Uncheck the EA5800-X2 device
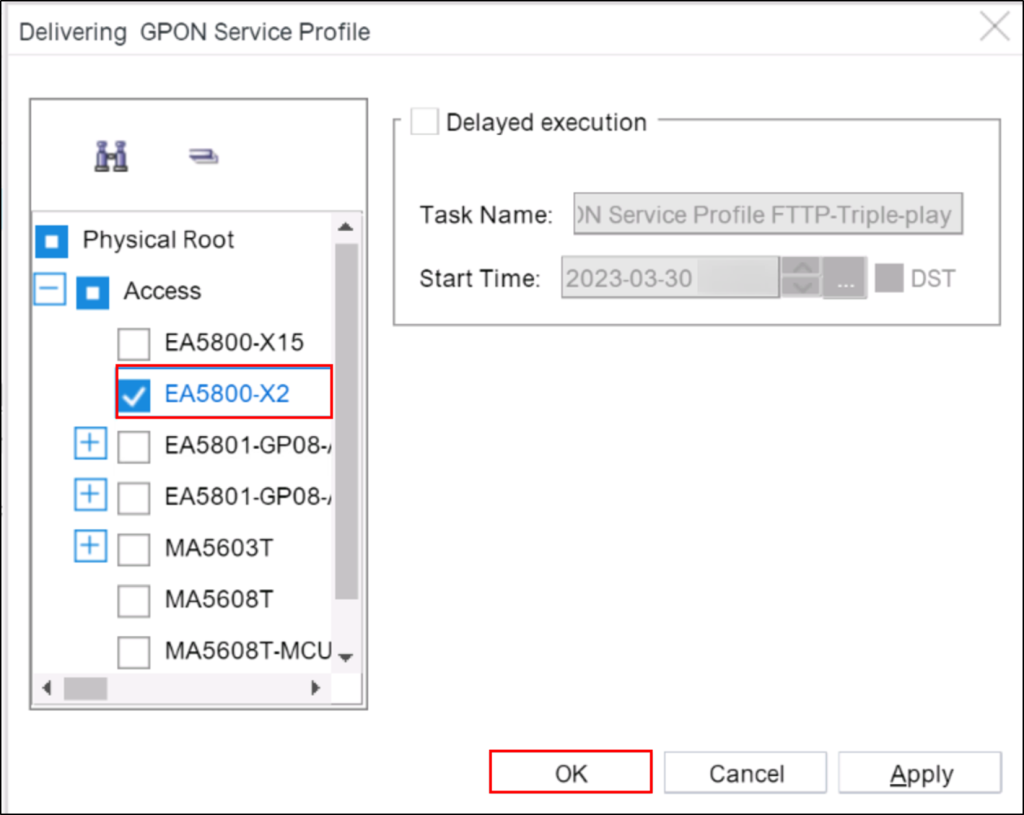 (133, 395)
